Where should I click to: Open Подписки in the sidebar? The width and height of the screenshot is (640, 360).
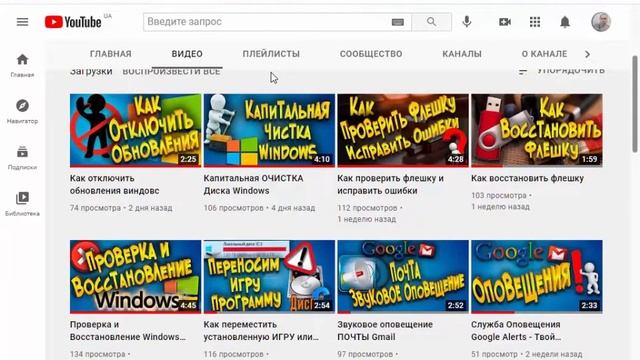(22, 158)
